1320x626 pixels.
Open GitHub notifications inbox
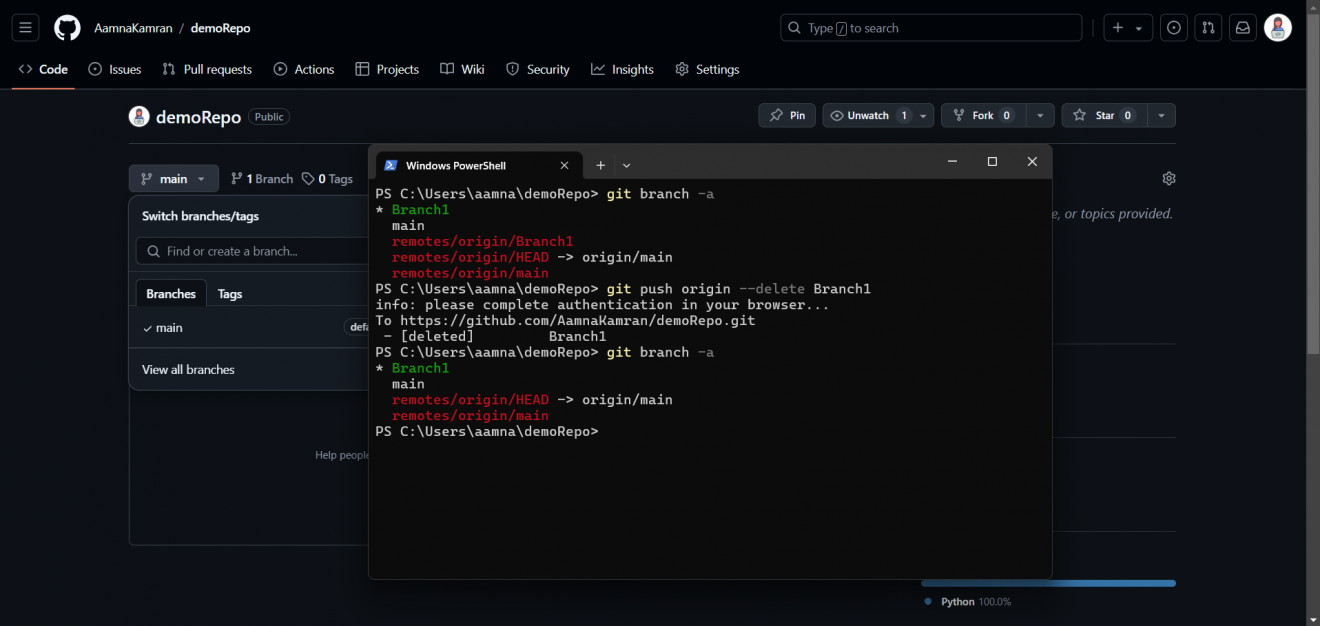[1242, 27]
